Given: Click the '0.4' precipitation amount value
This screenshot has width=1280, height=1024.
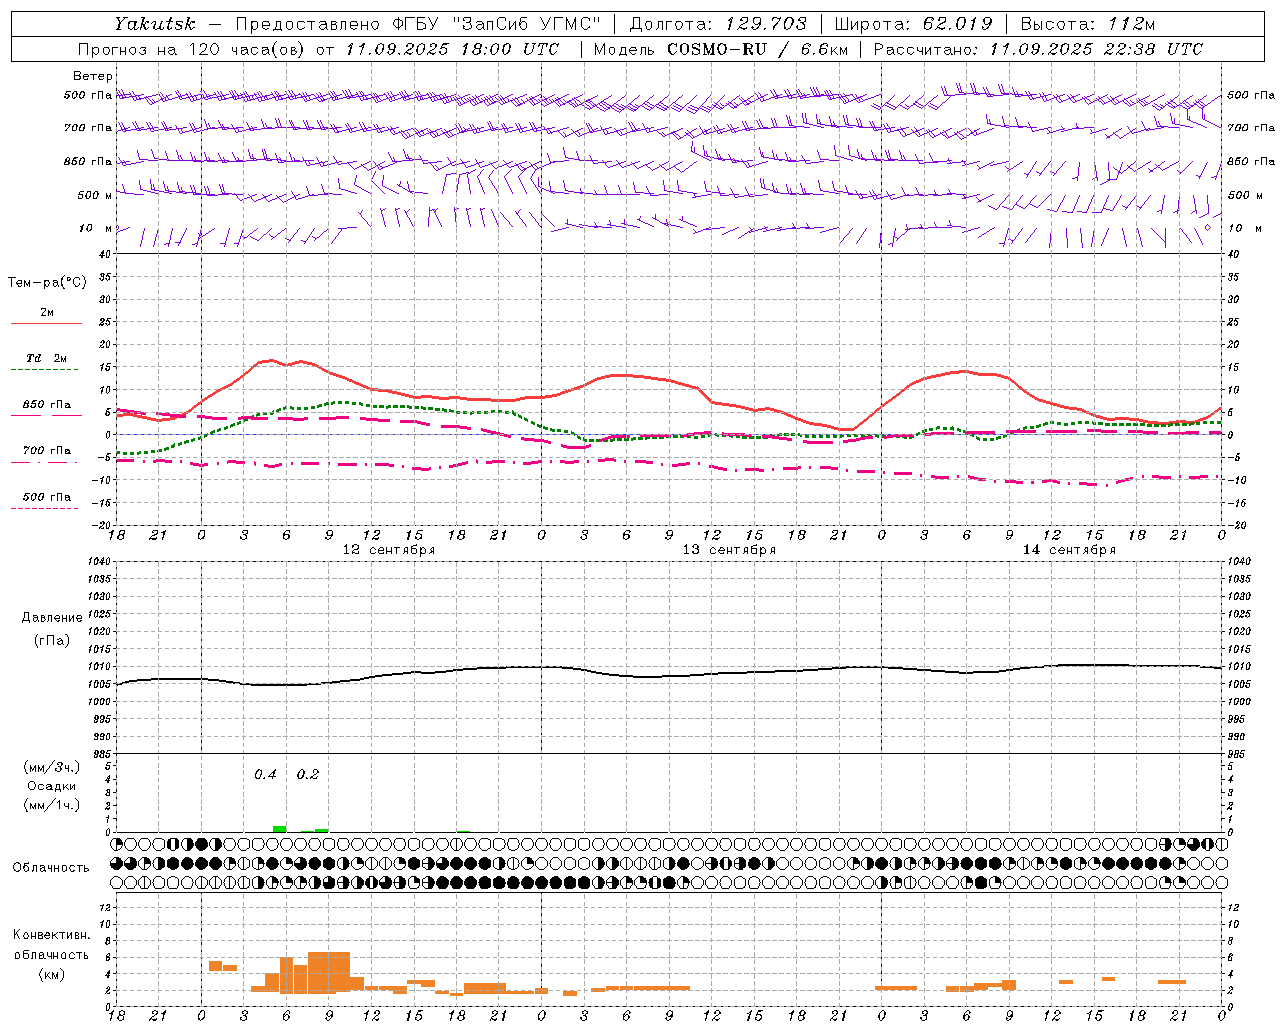Looking at the screenshot, I should click(x=265, y=774).
